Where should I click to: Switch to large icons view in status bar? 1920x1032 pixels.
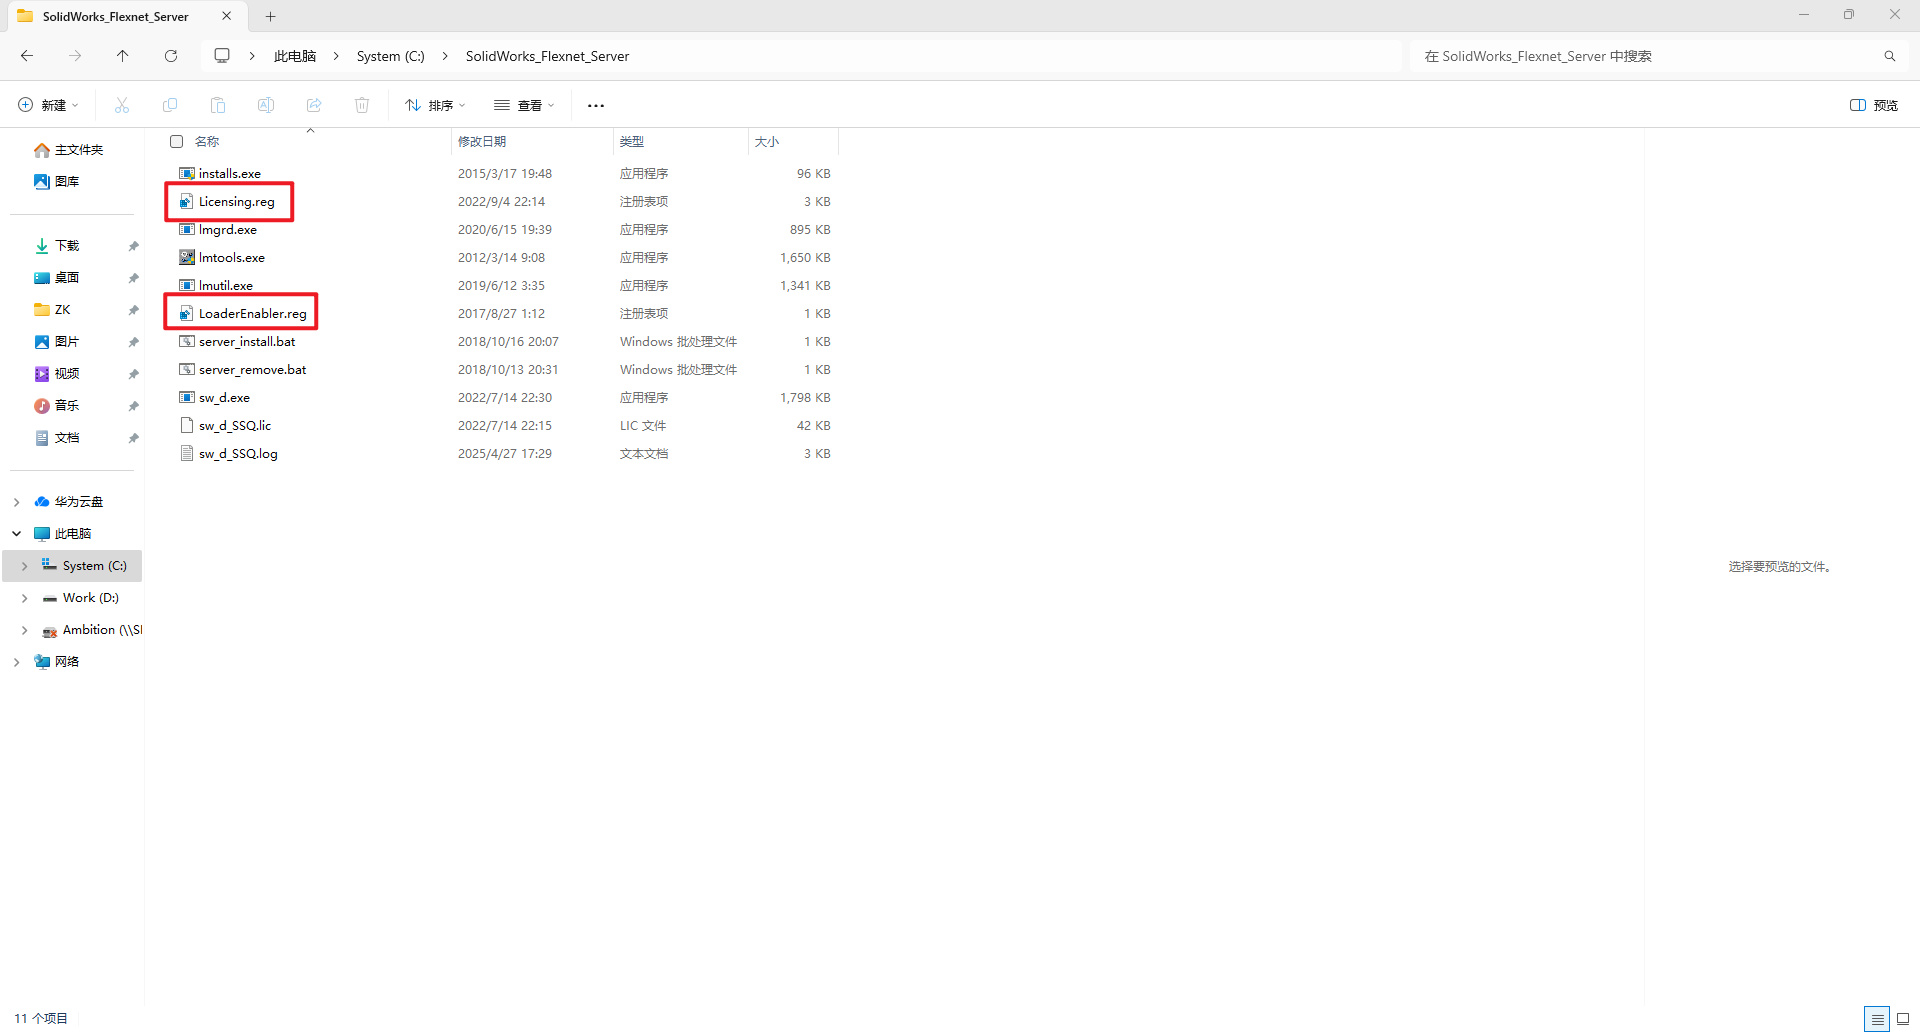click(x=1903, y=1019)
